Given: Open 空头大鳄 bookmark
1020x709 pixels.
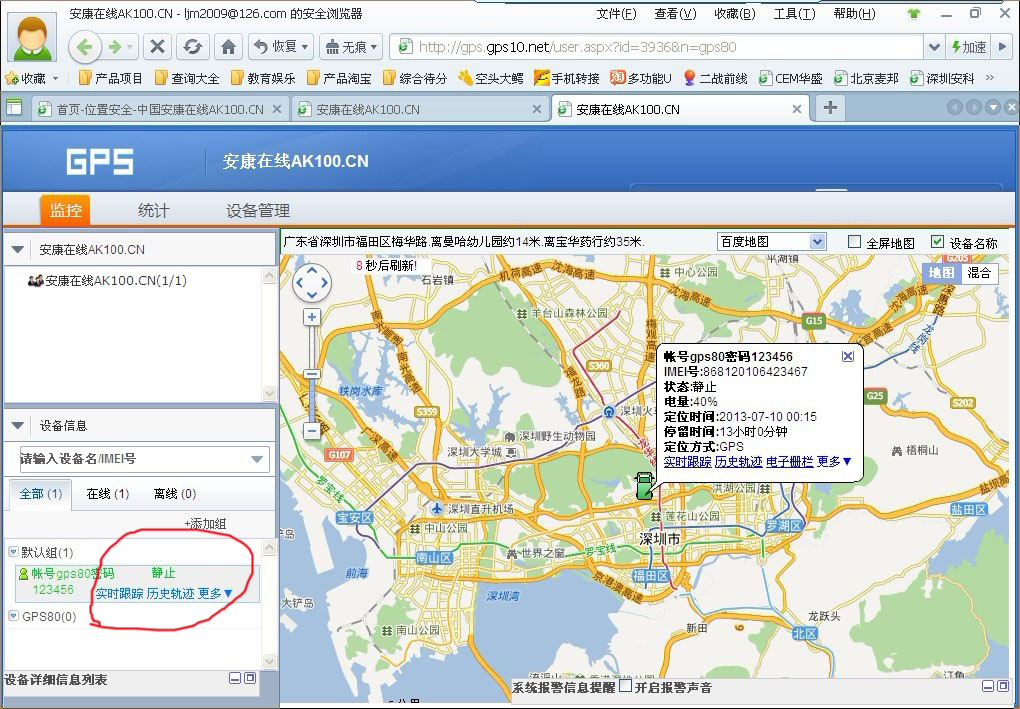Looking at the screenshot, I should [491, 79].
